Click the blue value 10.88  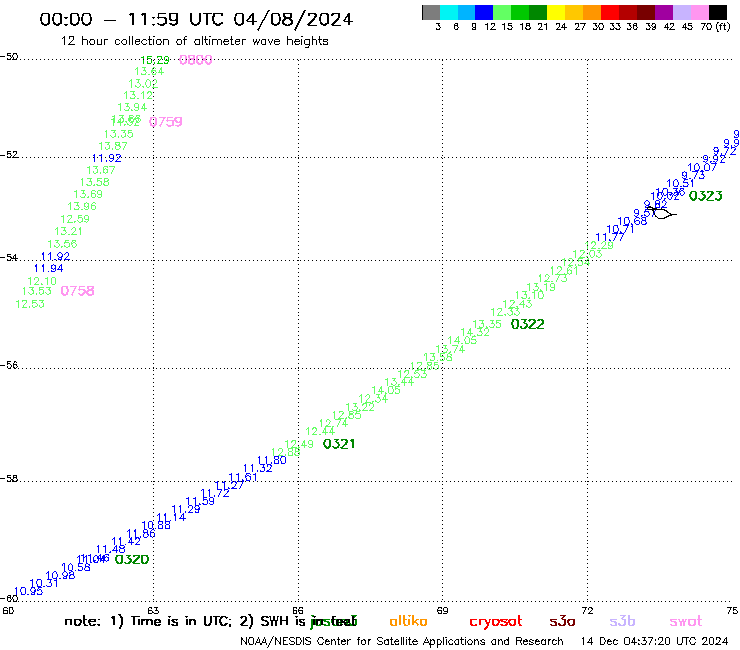156,525
